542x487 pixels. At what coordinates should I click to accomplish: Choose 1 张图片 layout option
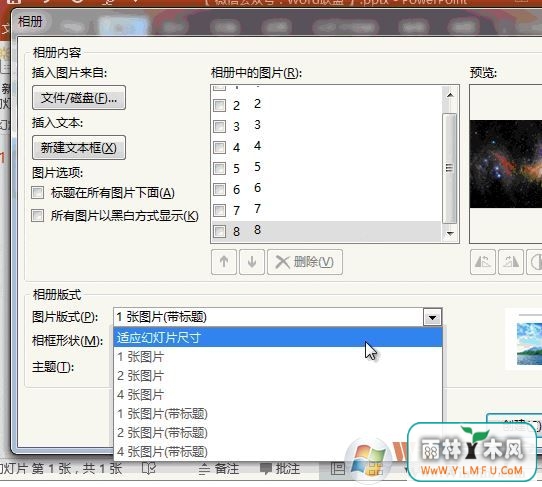coord(278,357)
